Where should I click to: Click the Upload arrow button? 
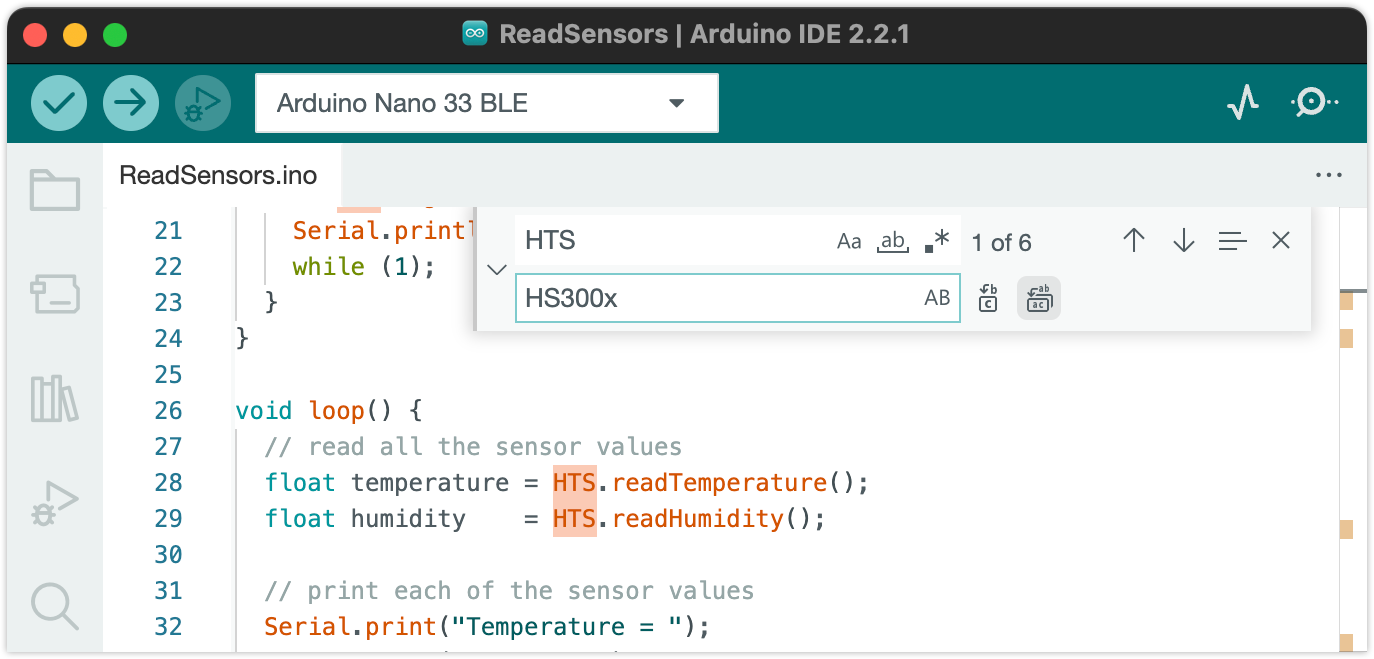(131, 103)
